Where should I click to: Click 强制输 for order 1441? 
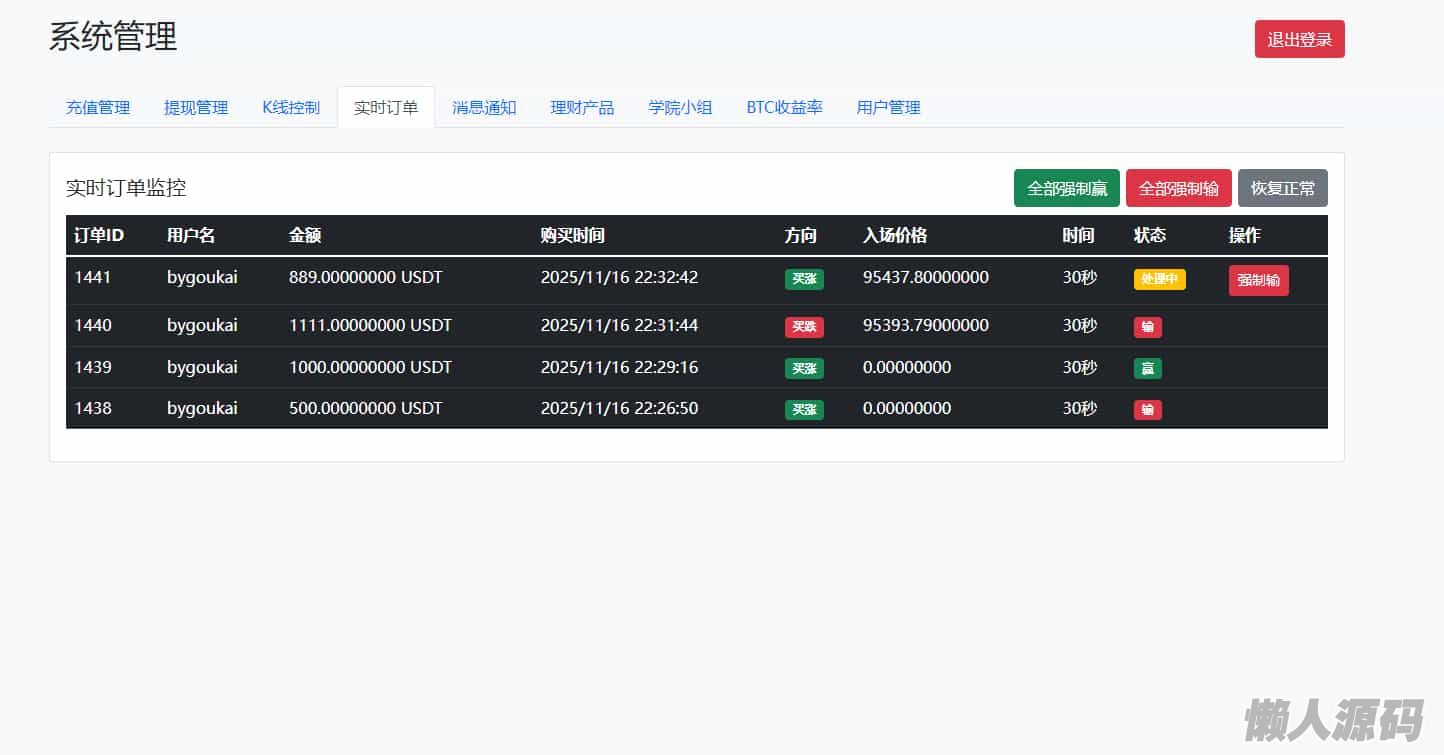tap(1258, 281)
